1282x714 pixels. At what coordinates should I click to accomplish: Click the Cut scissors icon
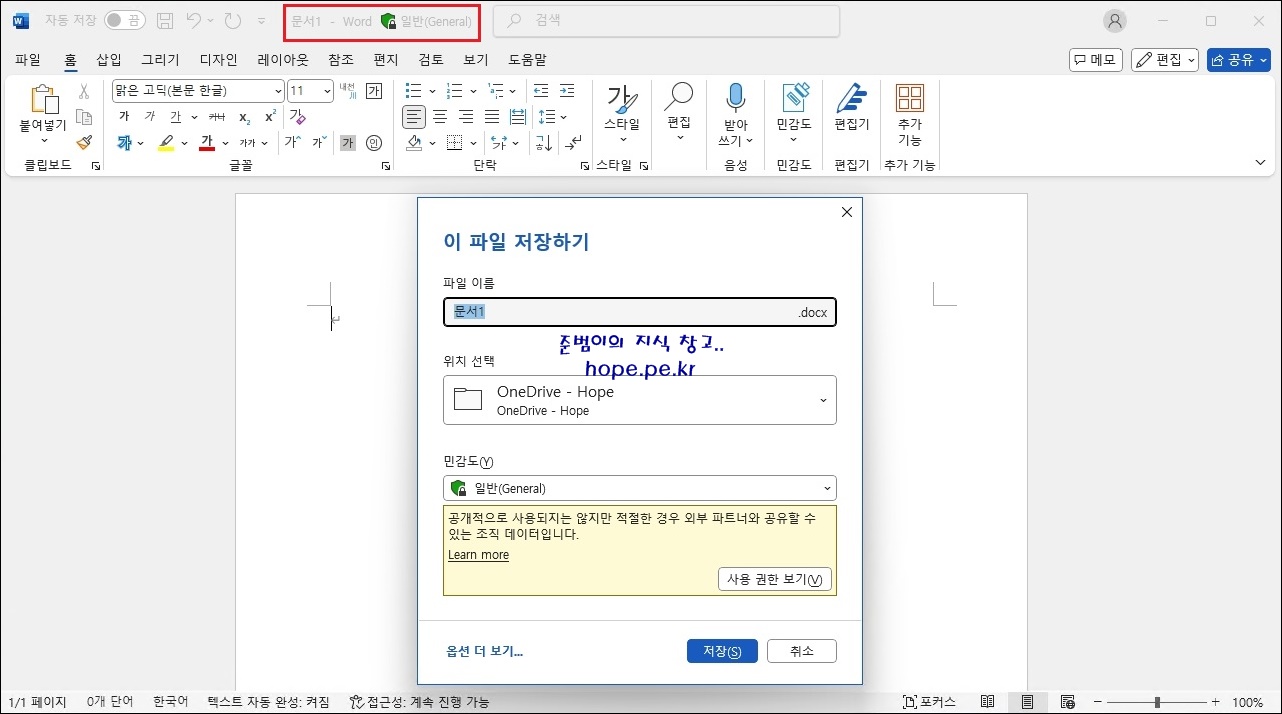84,91
